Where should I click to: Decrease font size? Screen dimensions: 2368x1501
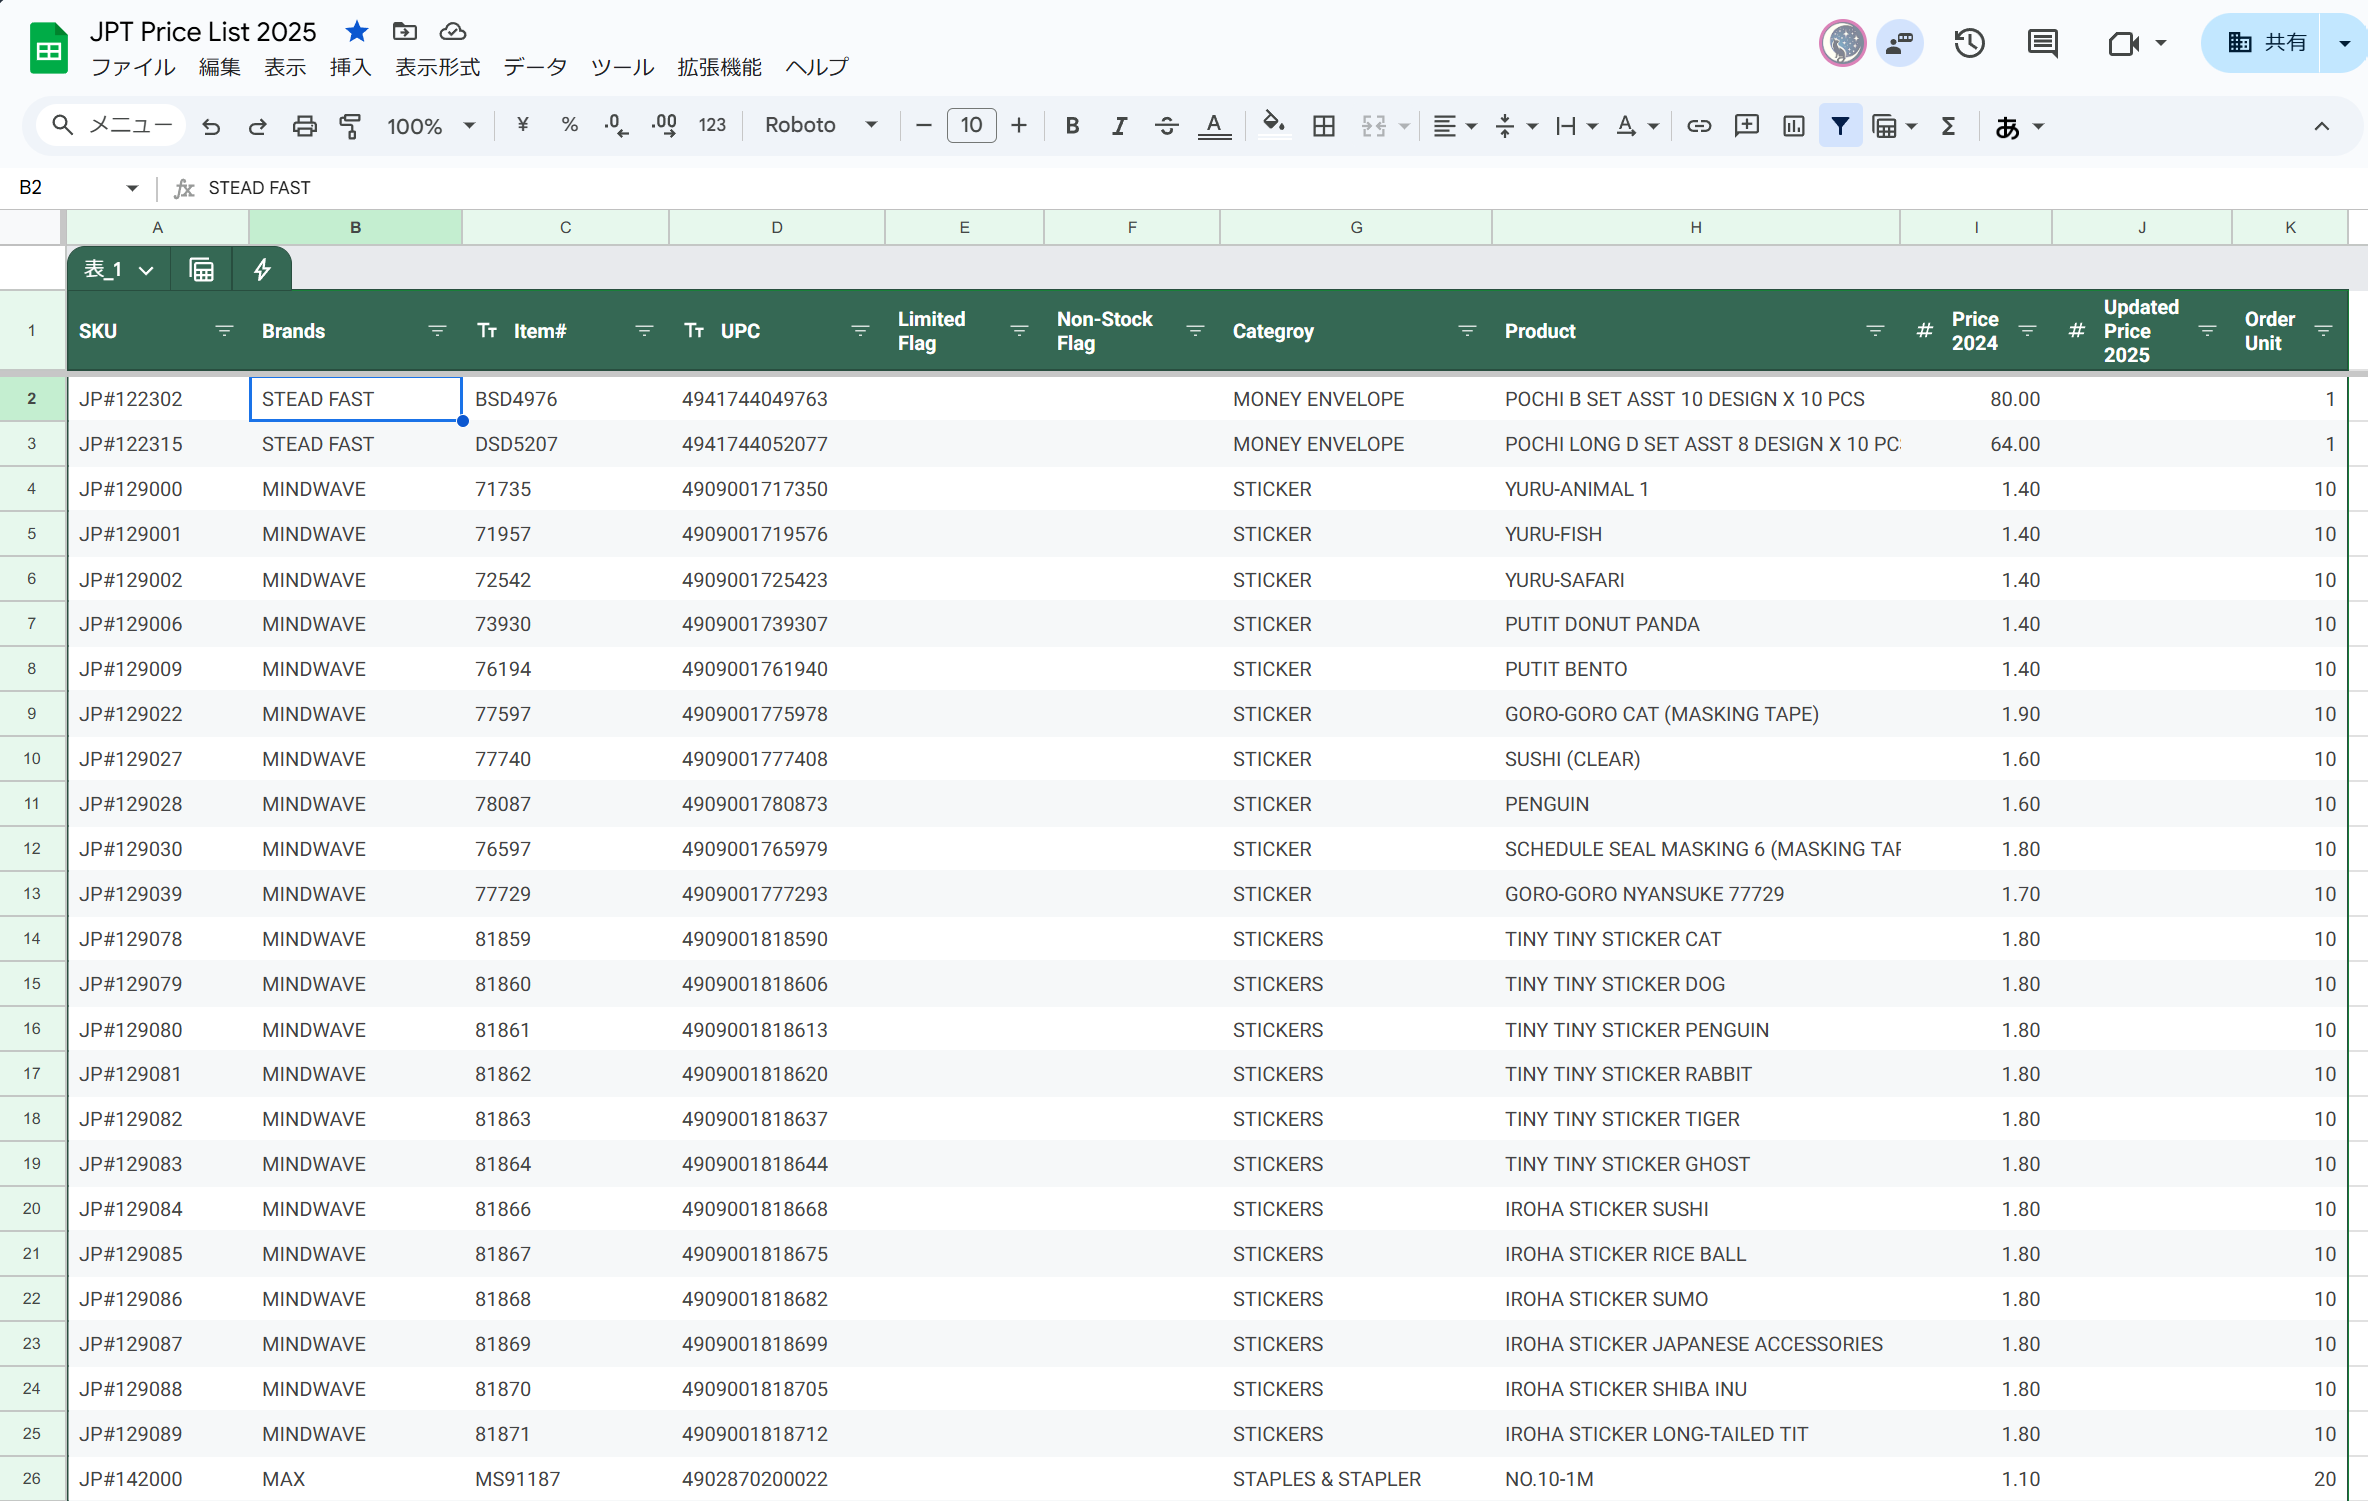click(x=923, y=125)
